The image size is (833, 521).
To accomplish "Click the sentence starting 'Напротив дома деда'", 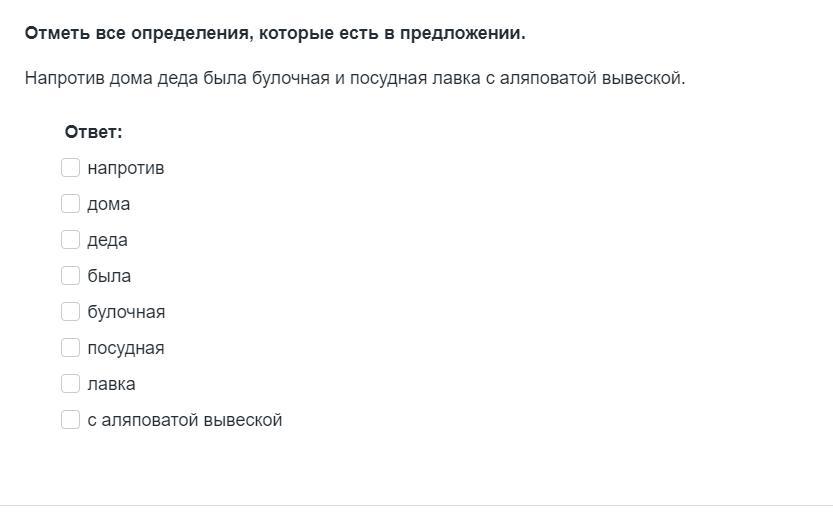I will click(x=354, y=78).
